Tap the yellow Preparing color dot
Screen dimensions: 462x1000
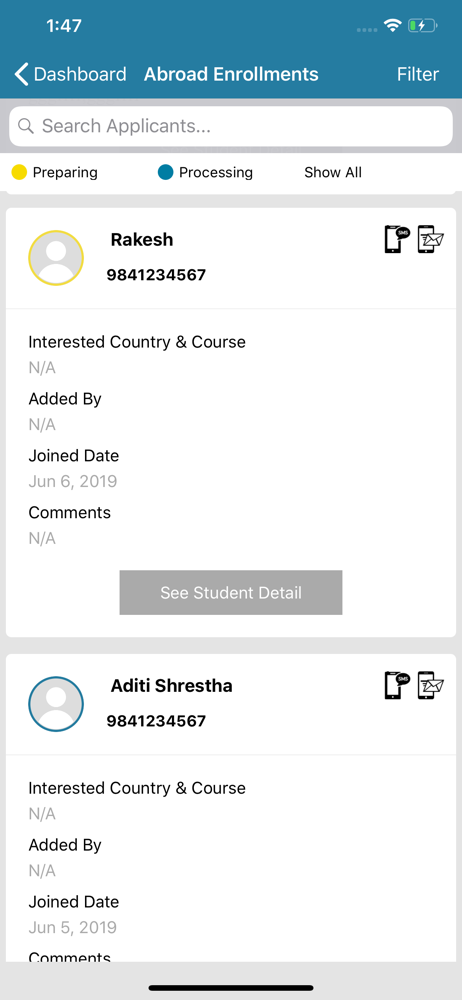pyautogui.click(x=19, y=172)
